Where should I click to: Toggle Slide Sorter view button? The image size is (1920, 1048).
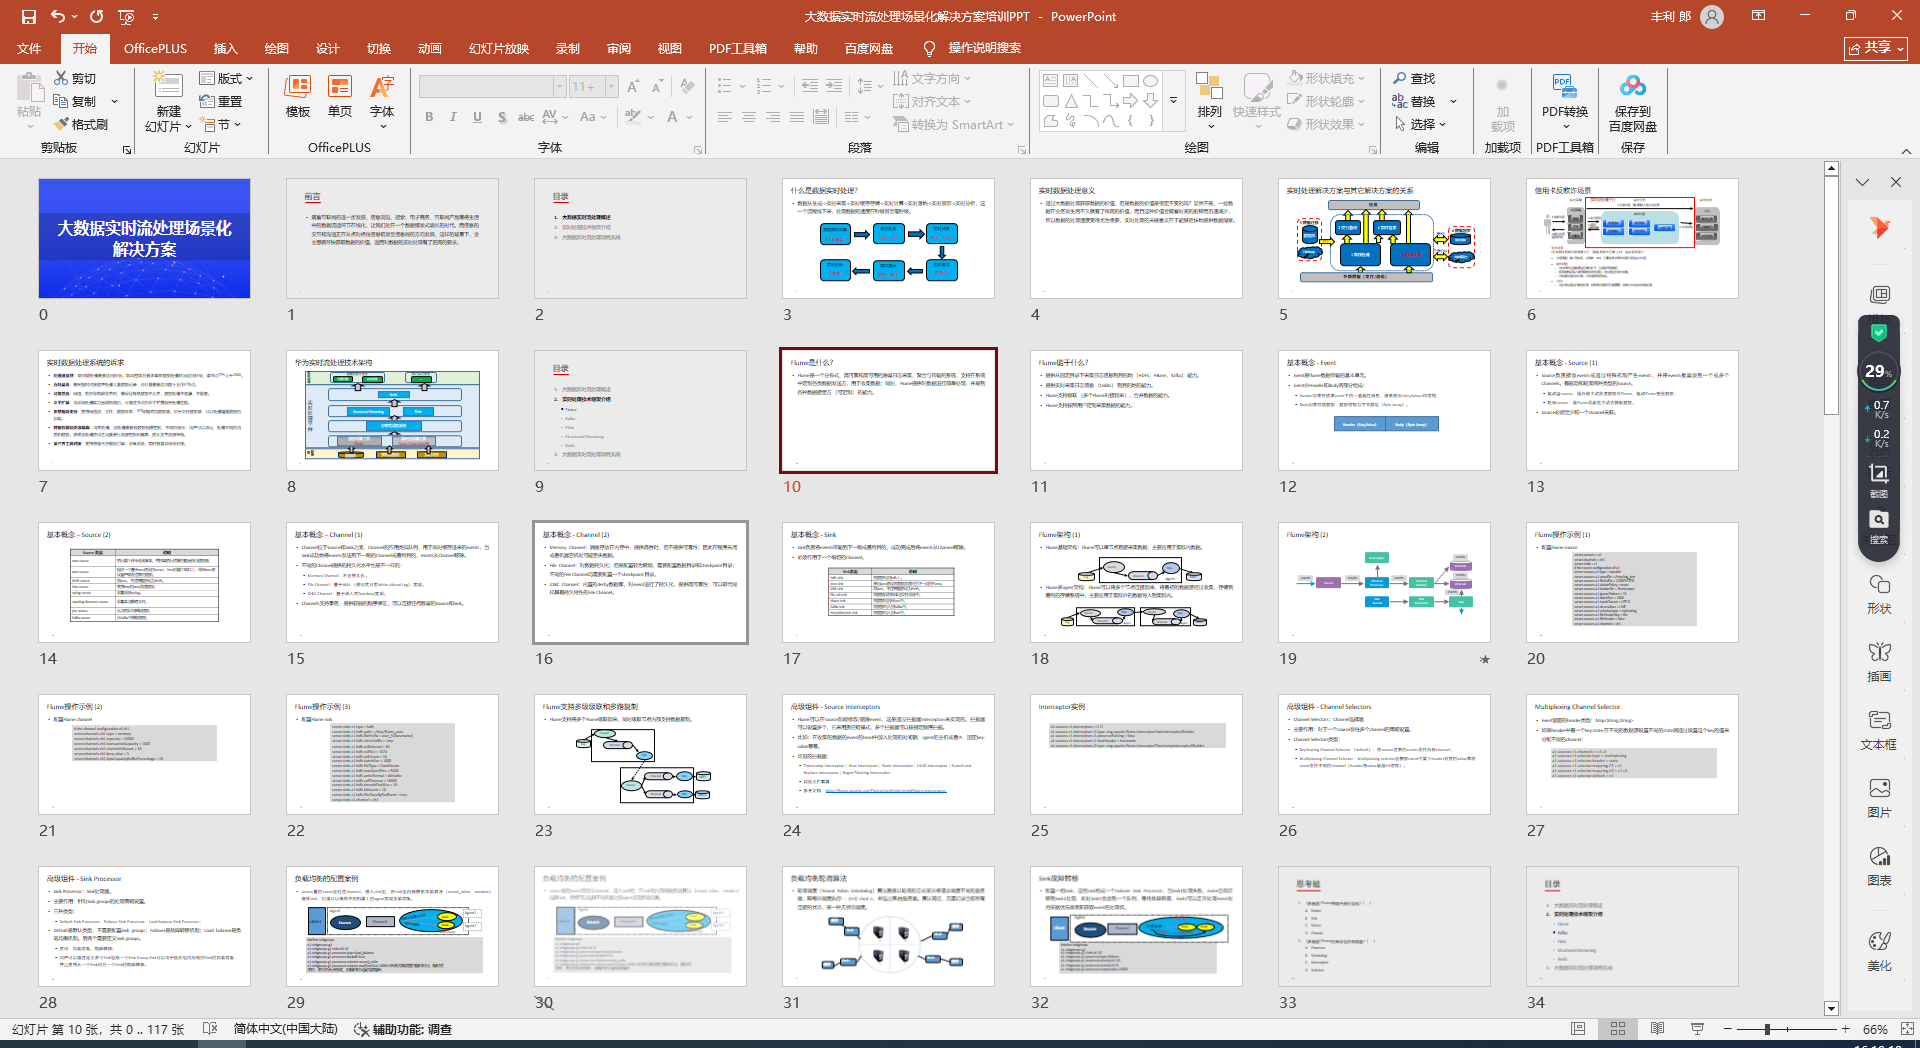click(1618, 1029)
